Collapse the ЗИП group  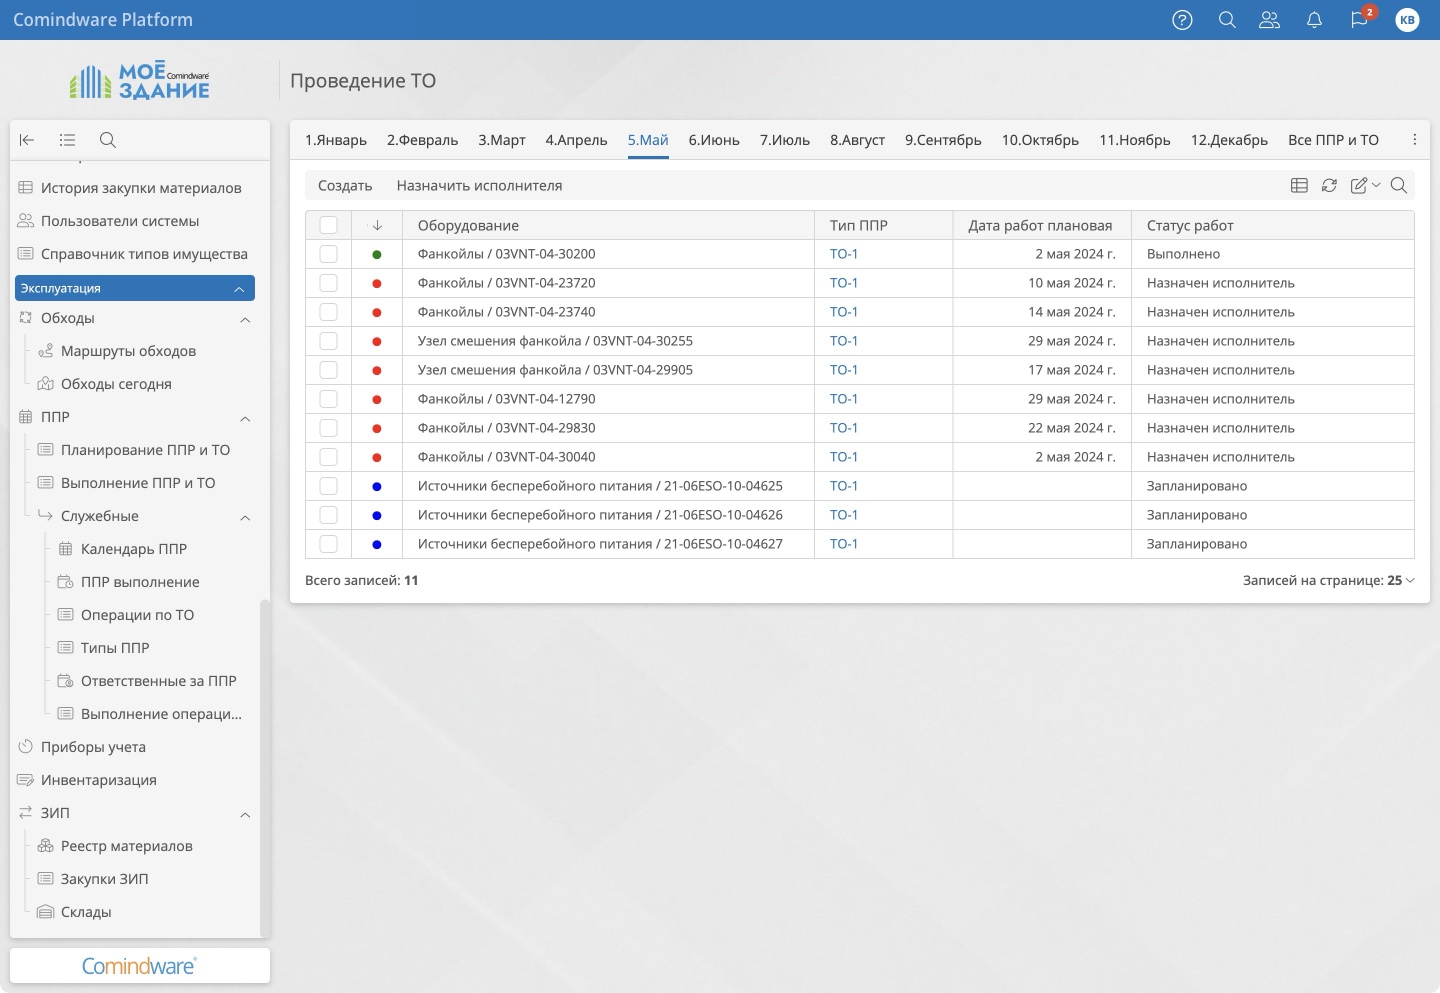(x=245, y=814)
